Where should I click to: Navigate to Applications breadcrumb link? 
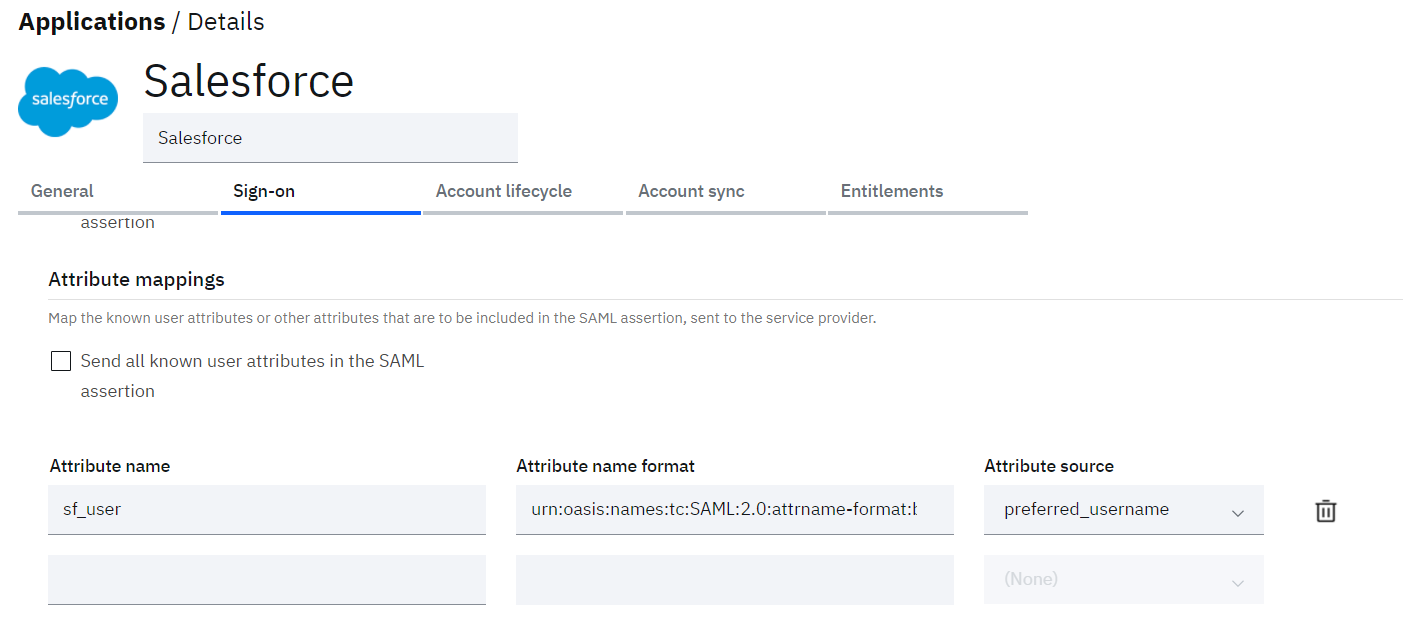92,22
